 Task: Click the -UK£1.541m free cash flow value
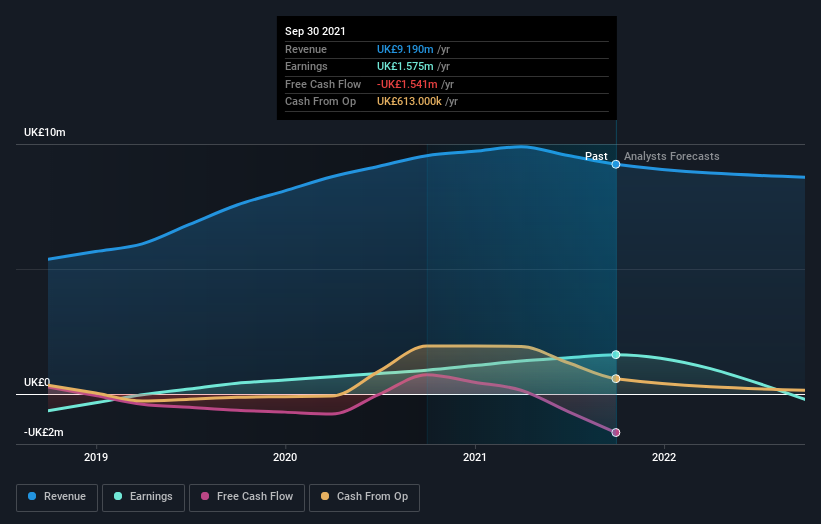click(x=407, y=84)
